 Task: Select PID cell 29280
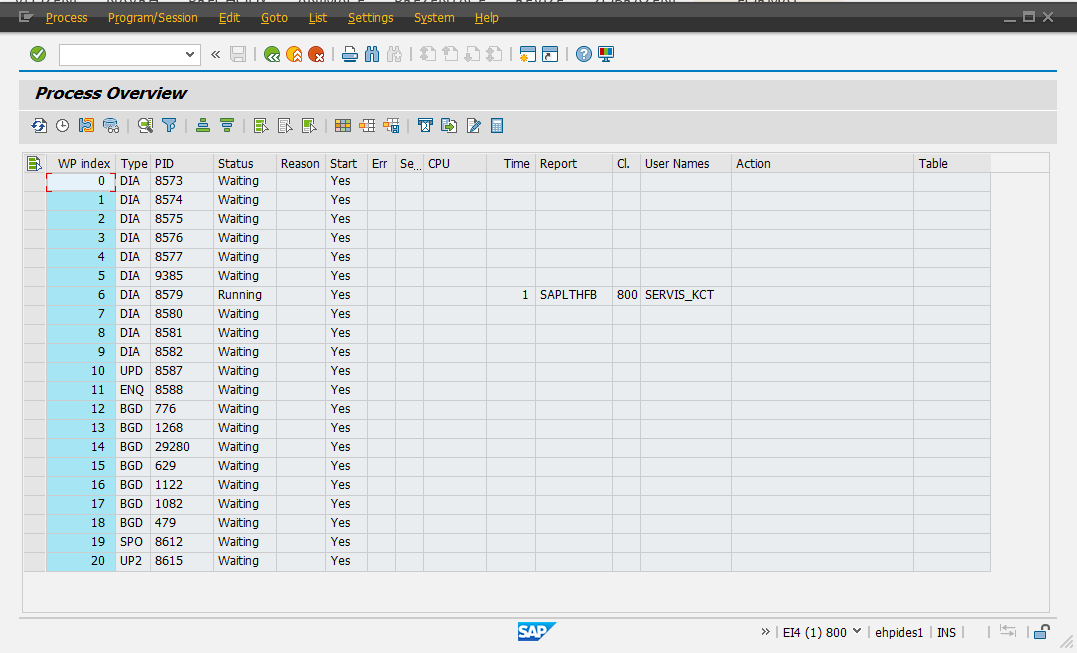click(182, 446)
